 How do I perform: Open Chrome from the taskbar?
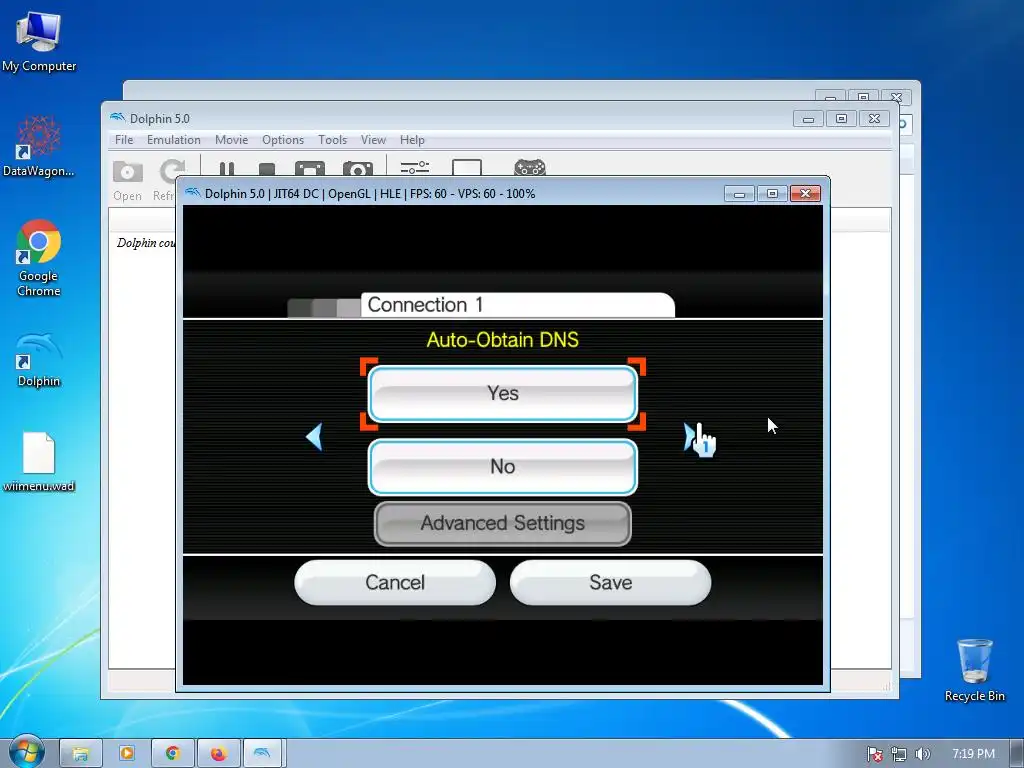(x=172, y=754)
